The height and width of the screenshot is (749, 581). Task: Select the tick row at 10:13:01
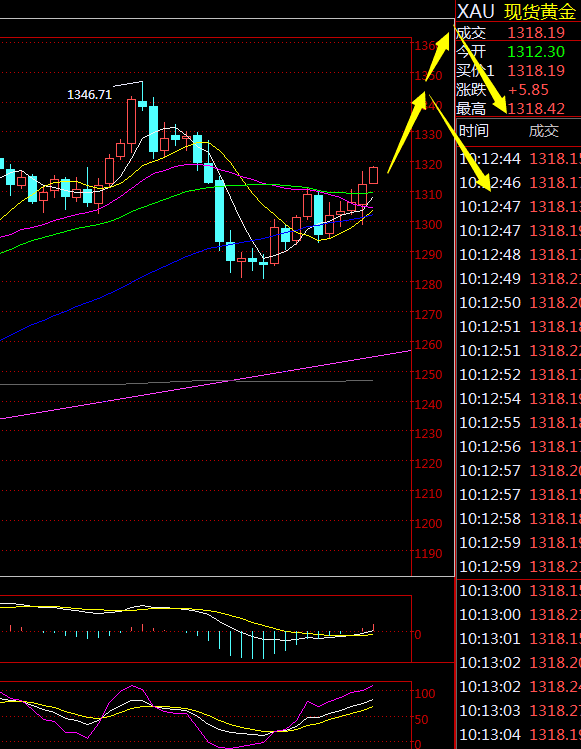coord(519,638)
